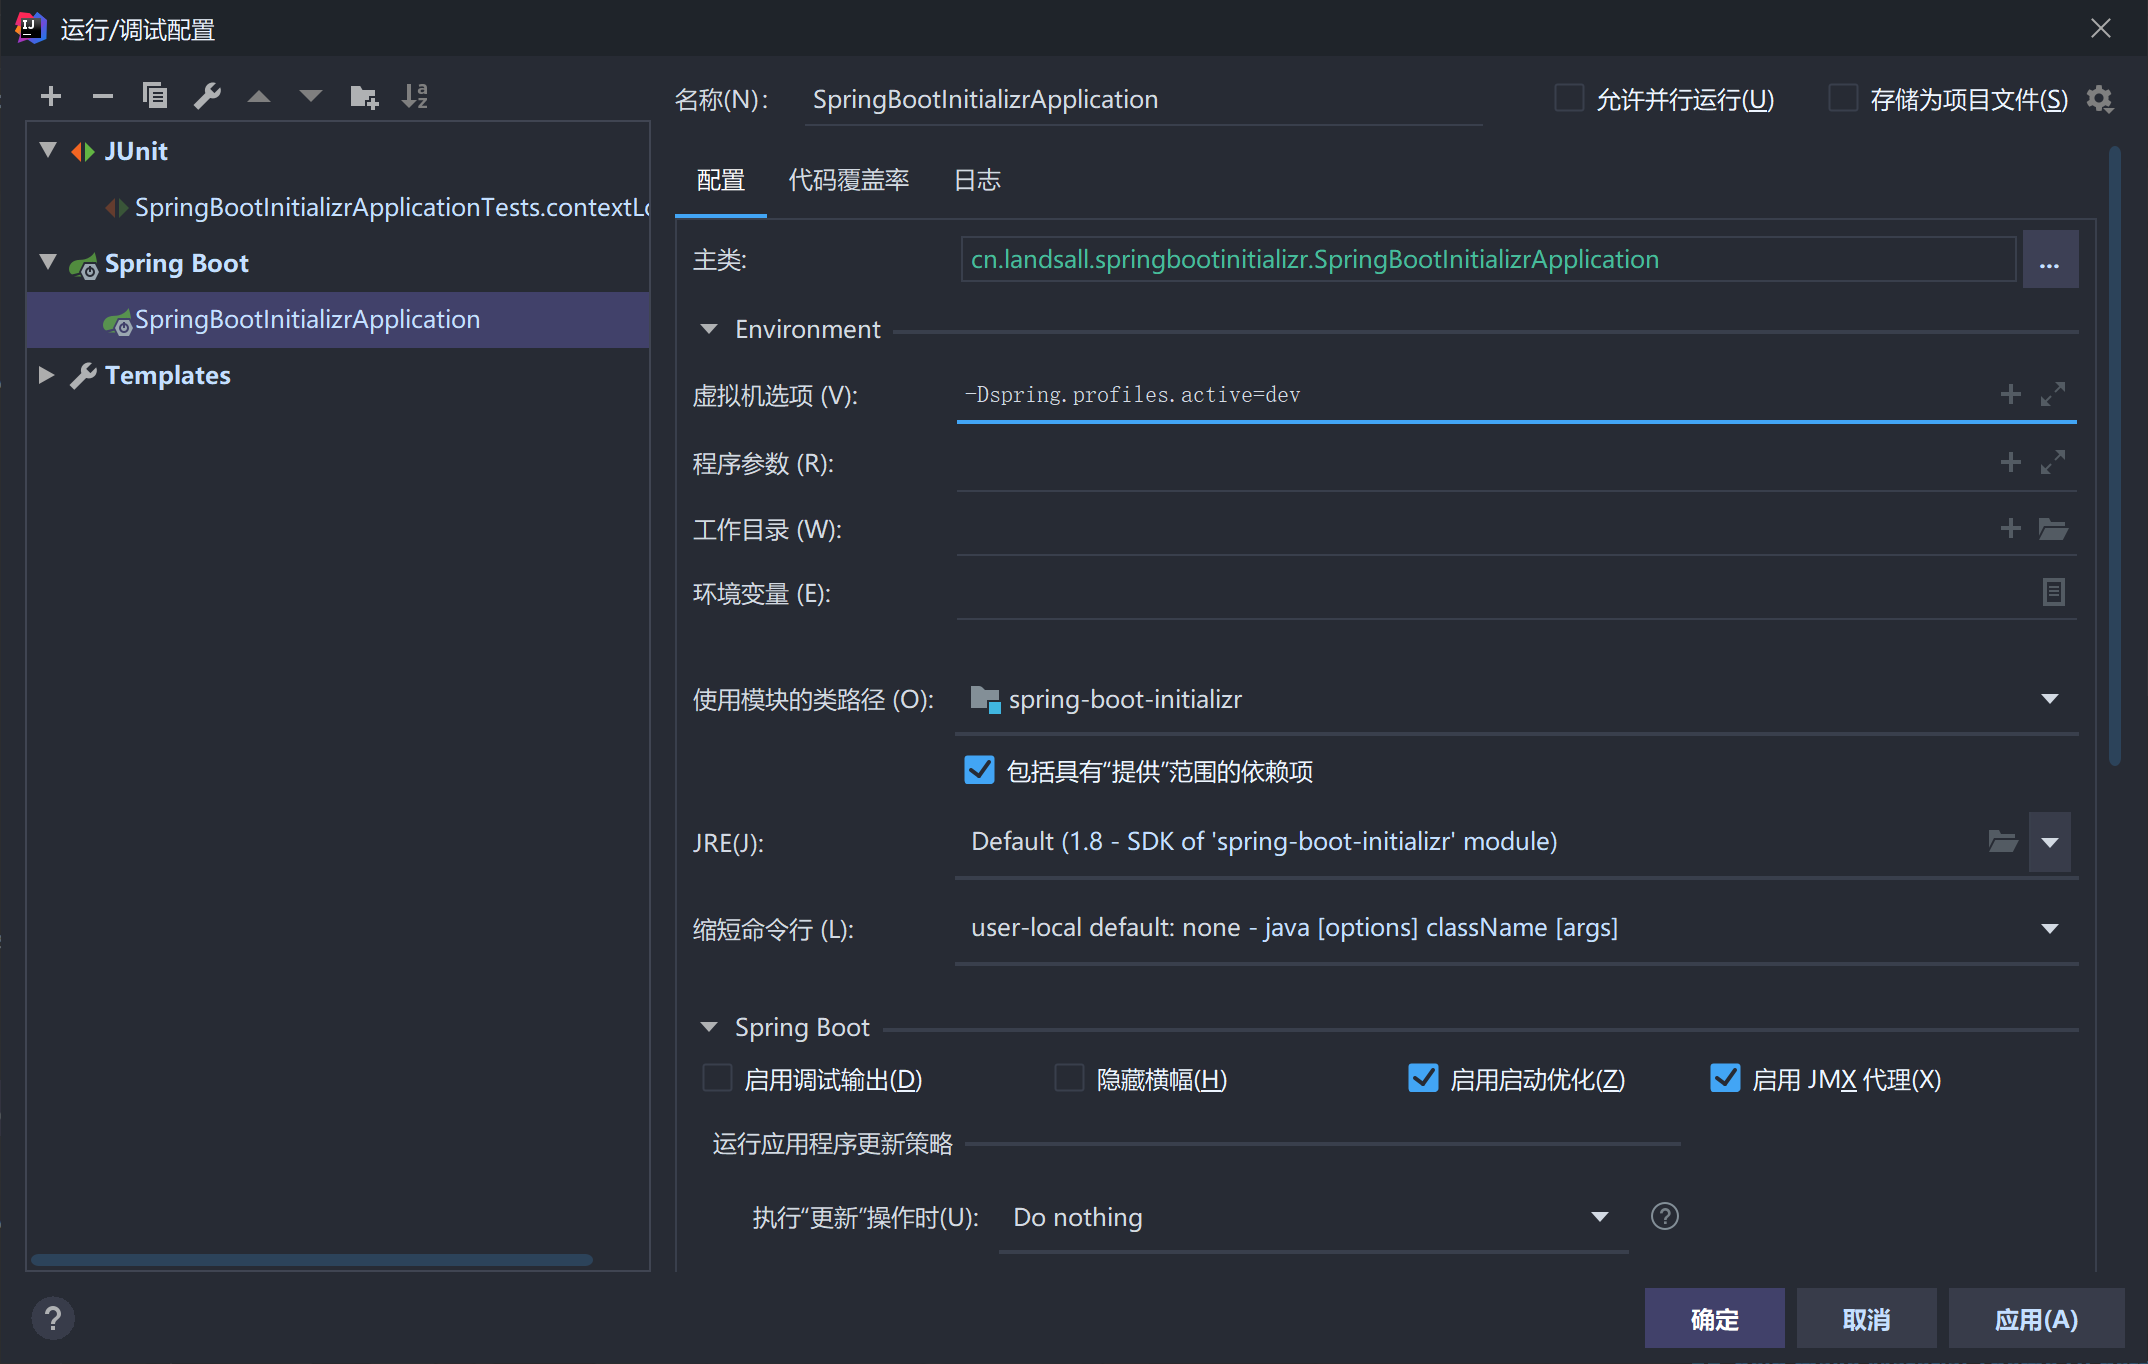Sort configurations alphabetically
Screen dimensions: 2148x1364
click(x=415, y=96)
